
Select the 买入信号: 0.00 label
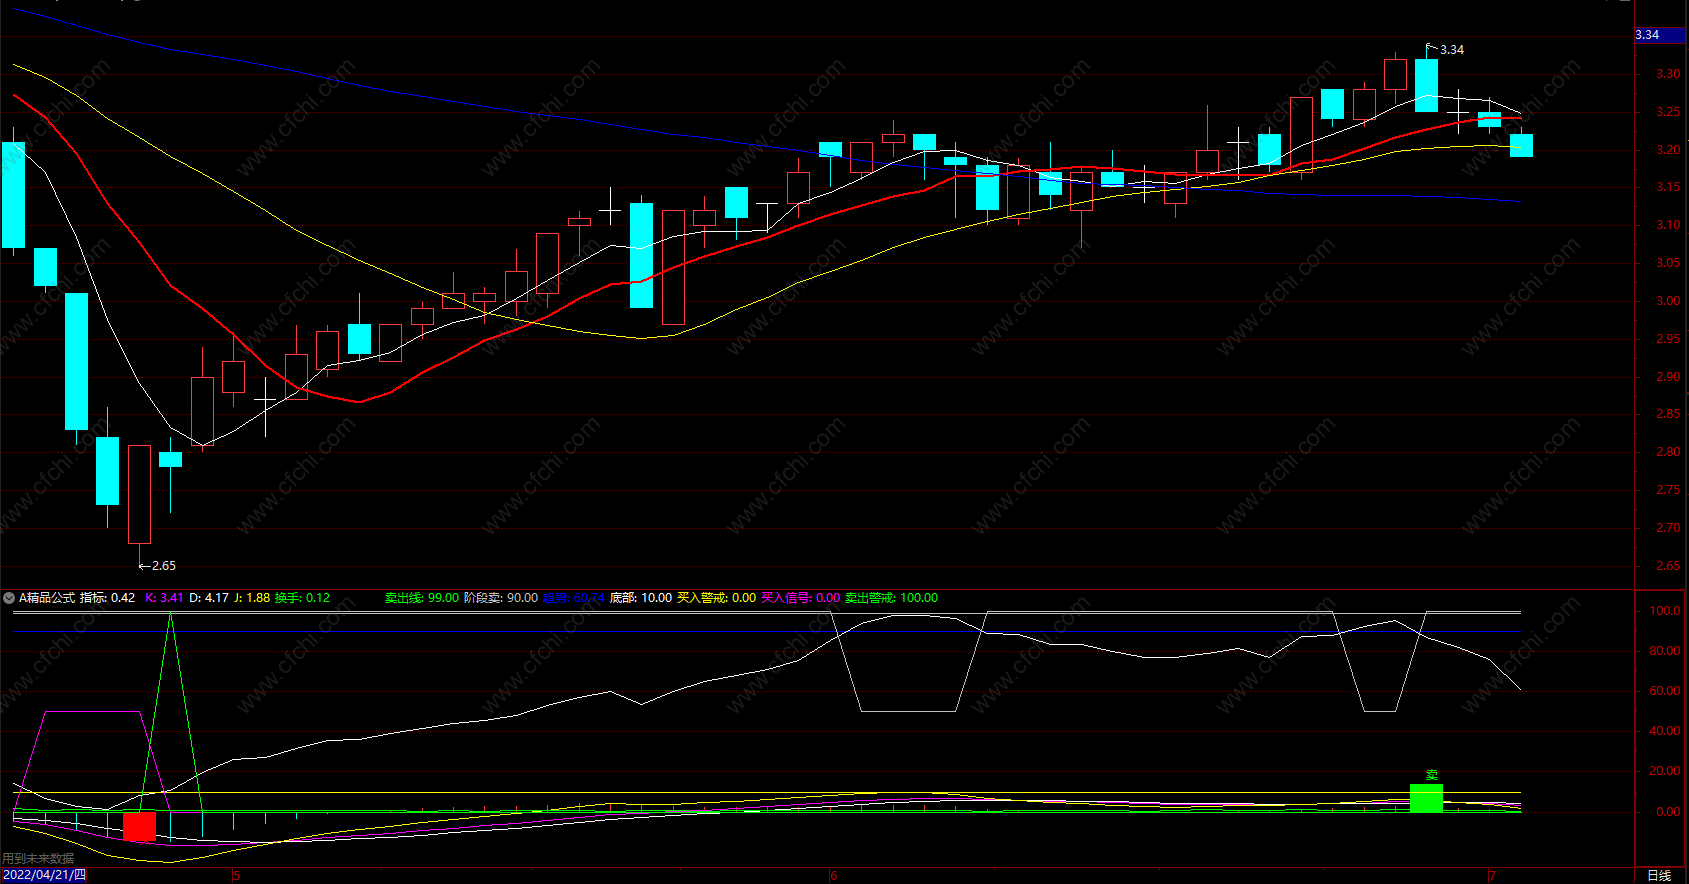point(801,598)
